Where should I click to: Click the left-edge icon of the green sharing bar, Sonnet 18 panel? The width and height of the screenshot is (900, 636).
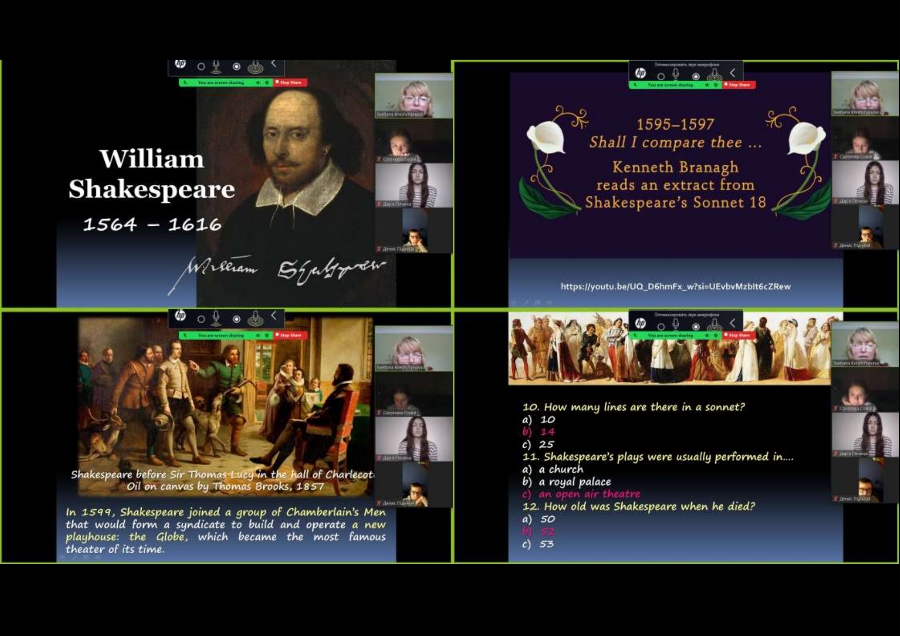(635, 85)
